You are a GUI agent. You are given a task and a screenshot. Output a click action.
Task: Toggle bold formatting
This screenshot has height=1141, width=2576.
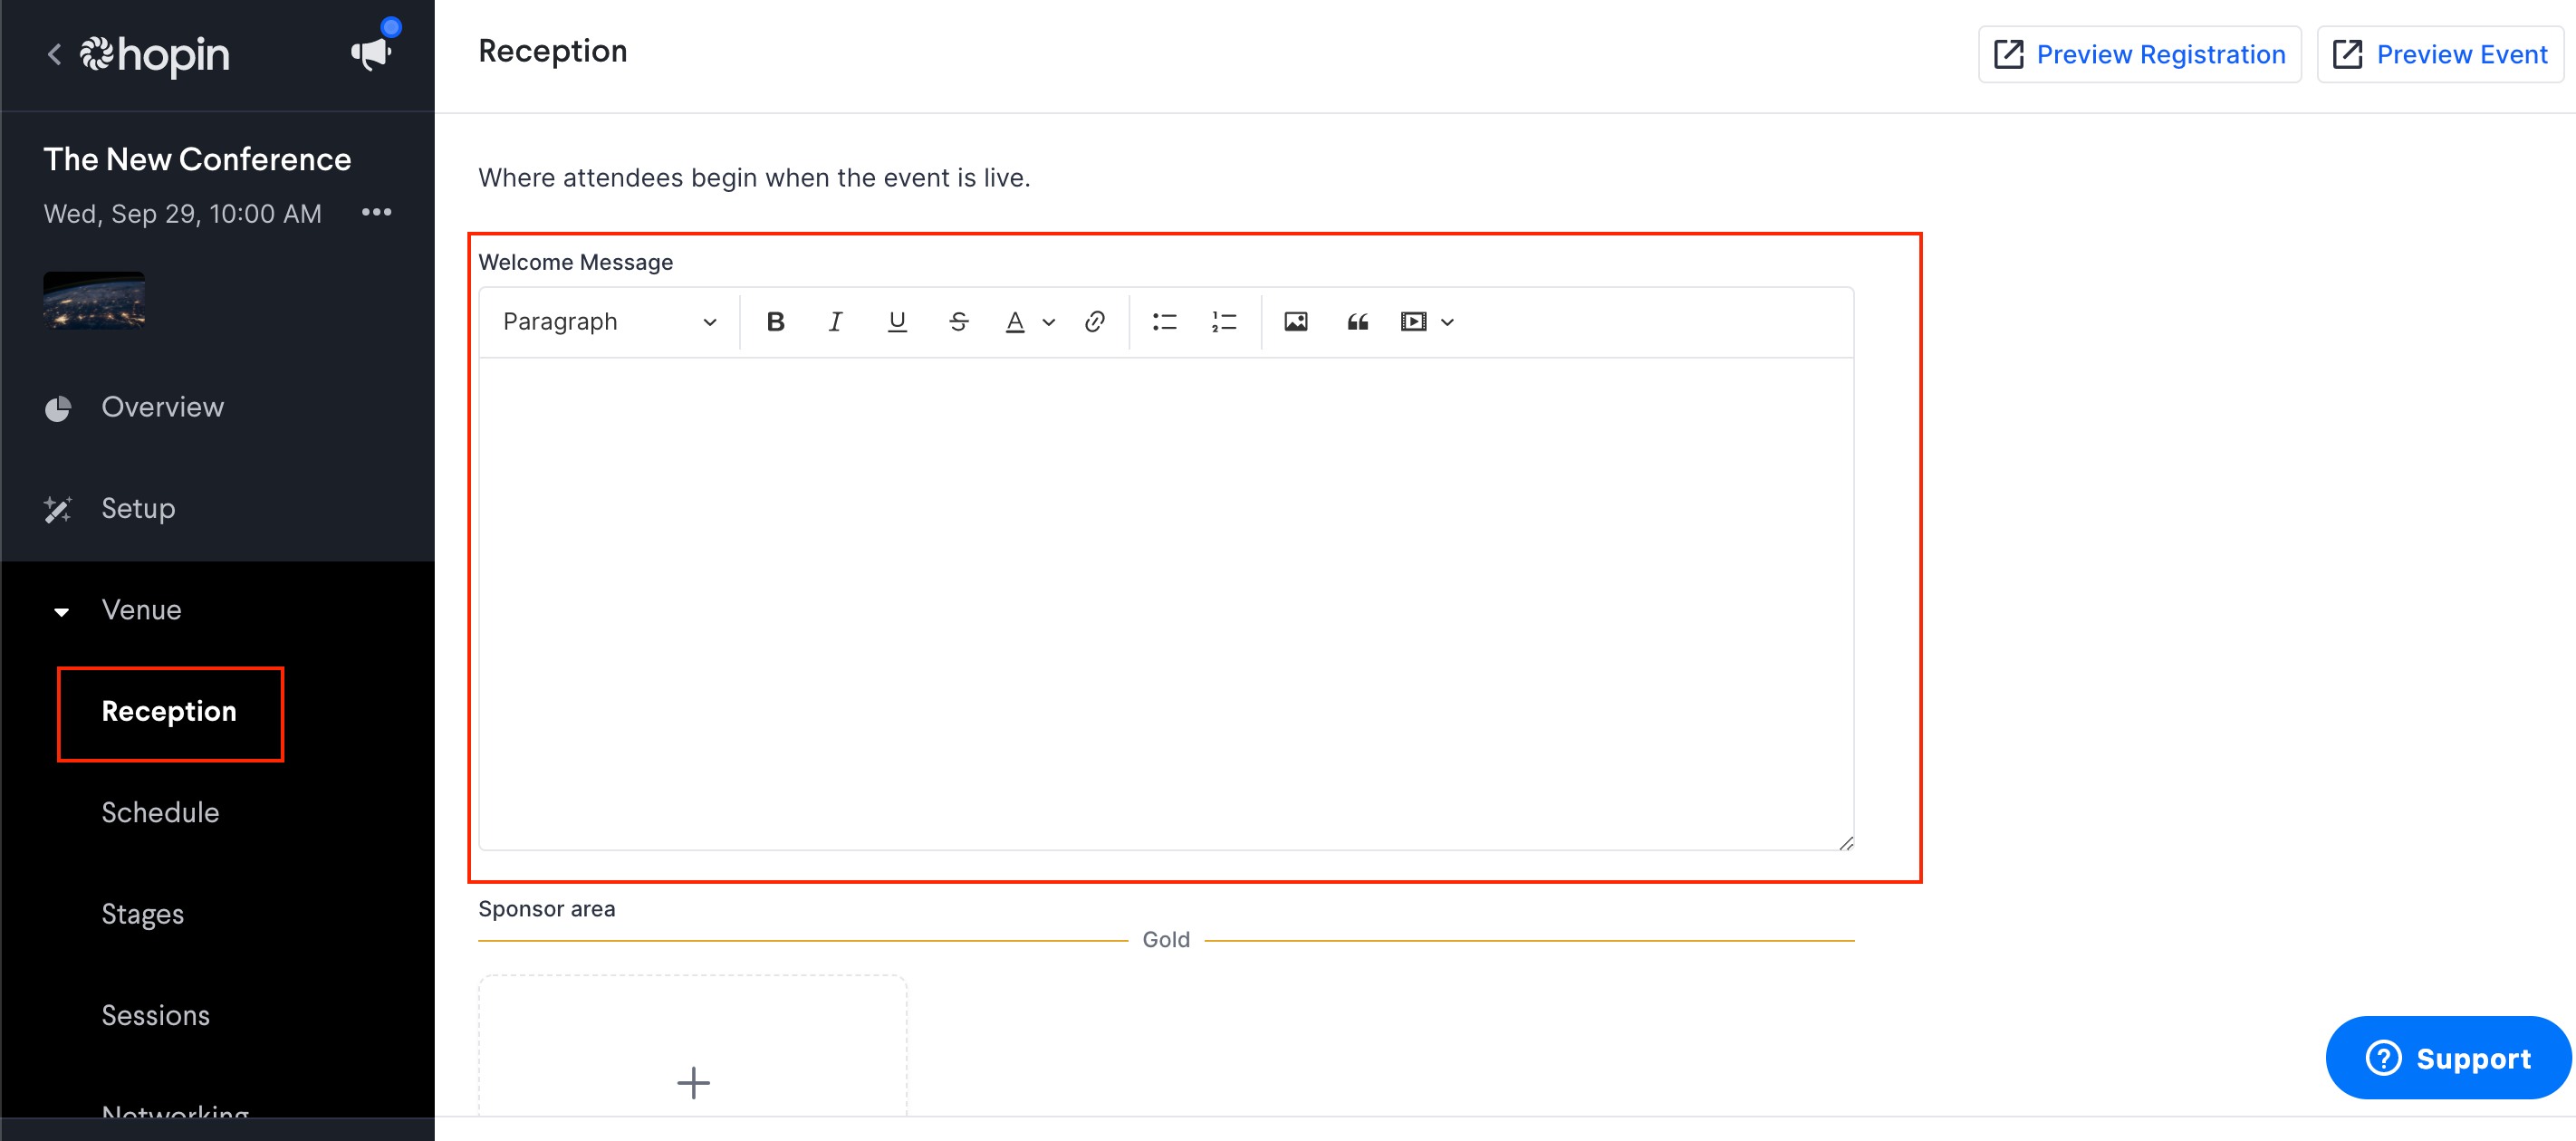tap(775, 322)
